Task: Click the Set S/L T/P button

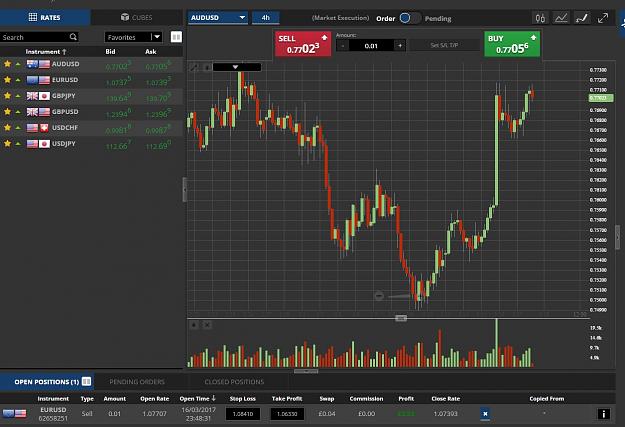Action: click(x=444, y=45)
